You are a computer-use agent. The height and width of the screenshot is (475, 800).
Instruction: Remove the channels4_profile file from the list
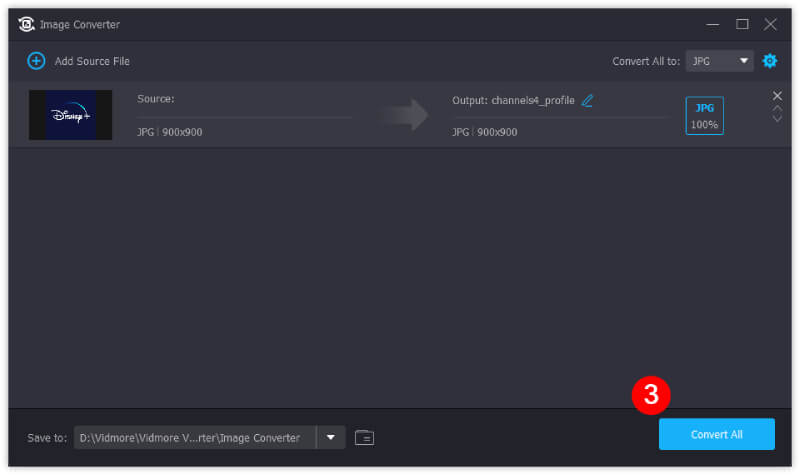pos(777,96)
